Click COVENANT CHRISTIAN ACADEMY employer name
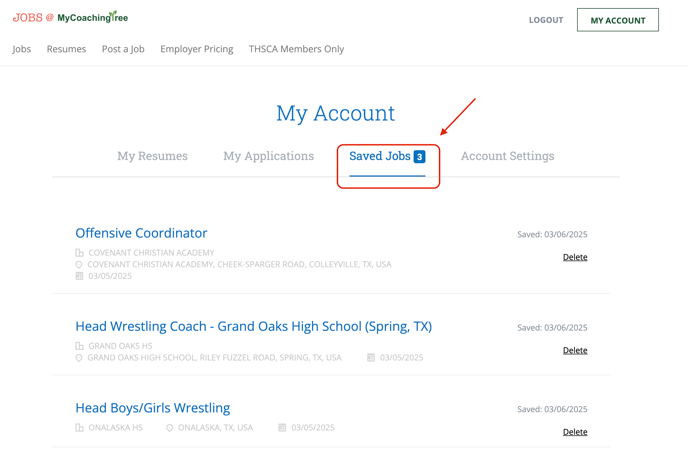 pos(151,253)
